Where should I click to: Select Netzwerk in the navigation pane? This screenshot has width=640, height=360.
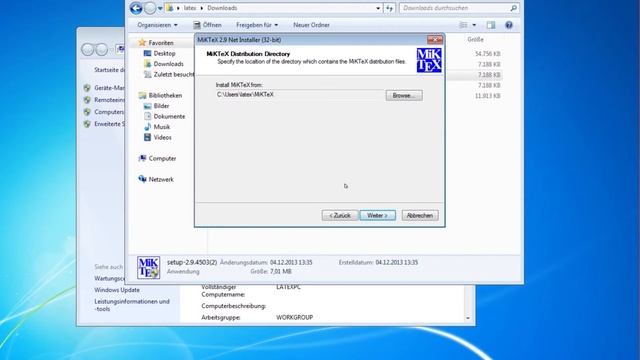coord(161,179)
